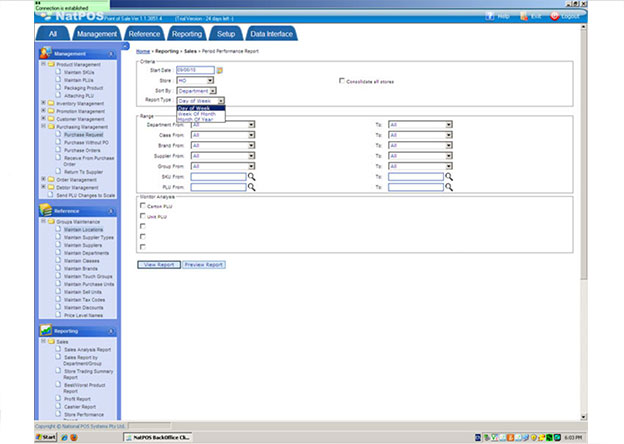Open Sales Analysis Report link
The width and height of the screenshot is (624, 444).
click(88, 350)
